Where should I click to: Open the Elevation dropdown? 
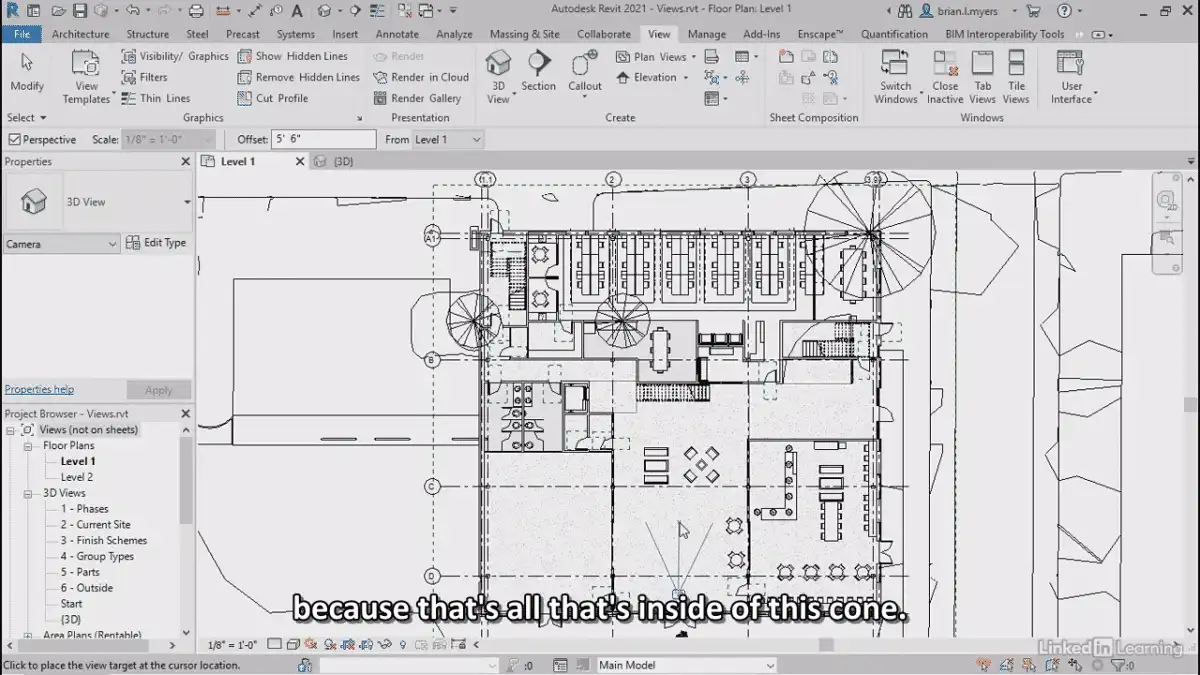(x=653, y=77)
